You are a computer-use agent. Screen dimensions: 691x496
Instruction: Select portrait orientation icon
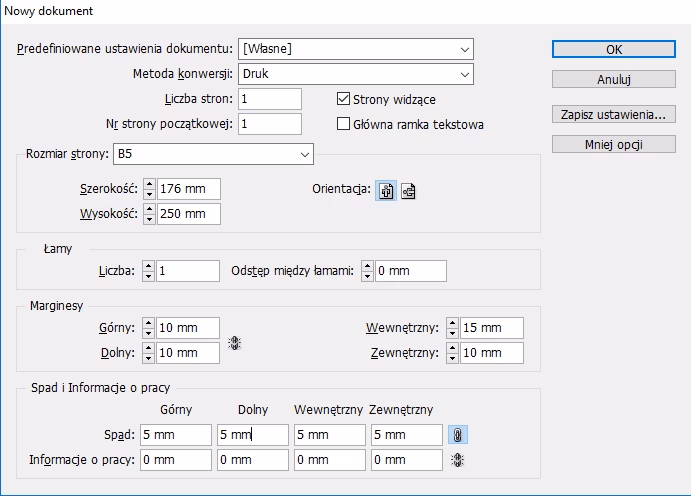pyautogui.click(x=386, y=191)
